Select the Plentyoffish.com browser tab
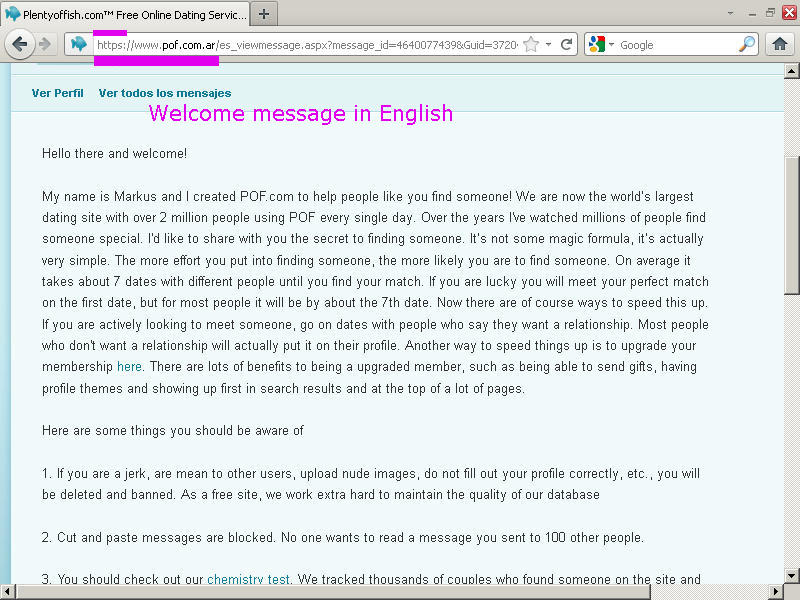The image size is (800, 600). pyautogui.click(x=126, y=14)
